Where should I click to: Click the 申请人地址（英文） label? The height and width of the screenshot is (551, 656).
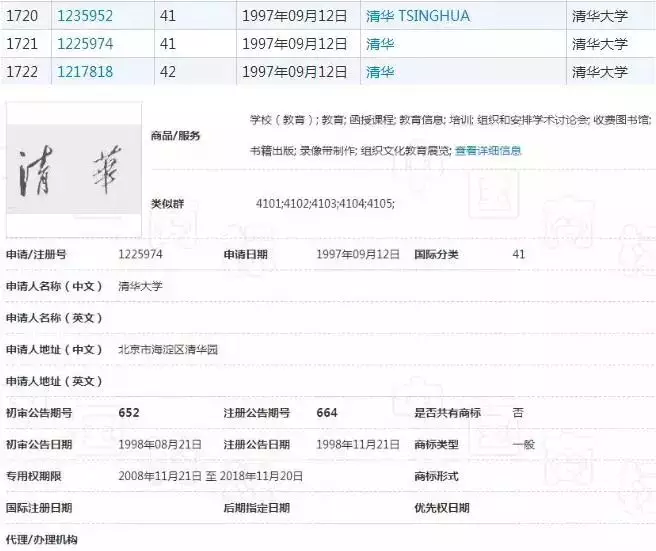pos(54,381)
